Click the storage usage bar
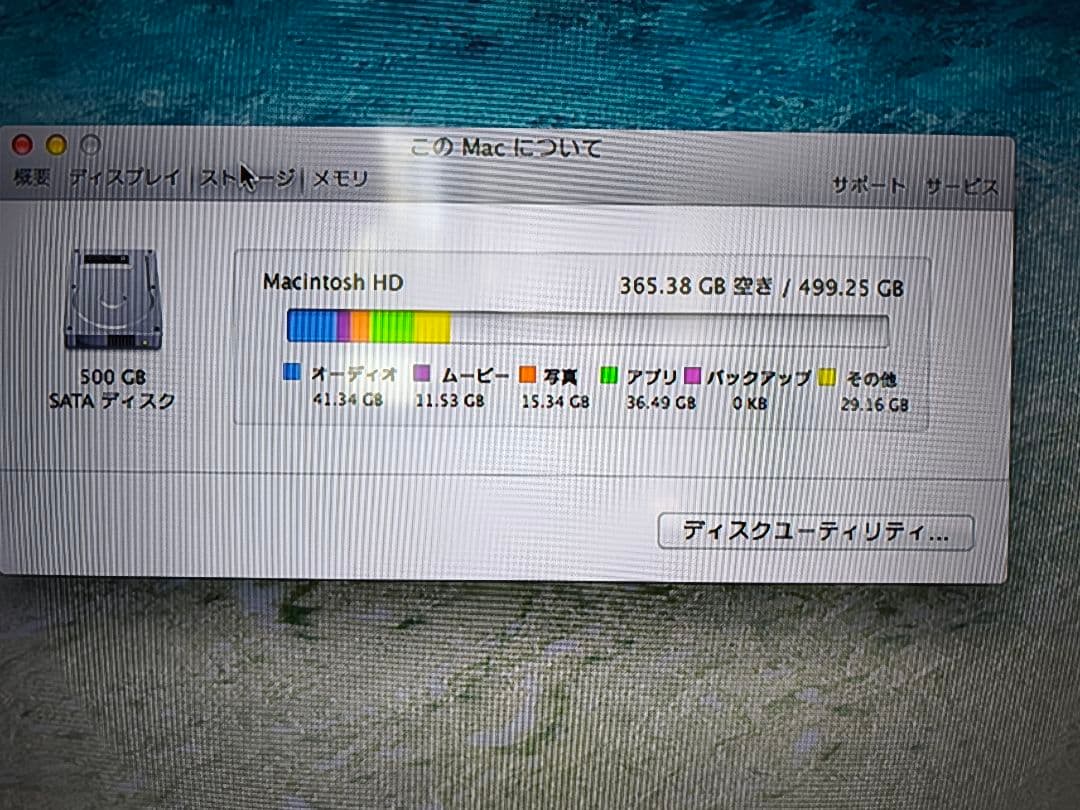Screen dimensions: 1080x810 (590, 324)
